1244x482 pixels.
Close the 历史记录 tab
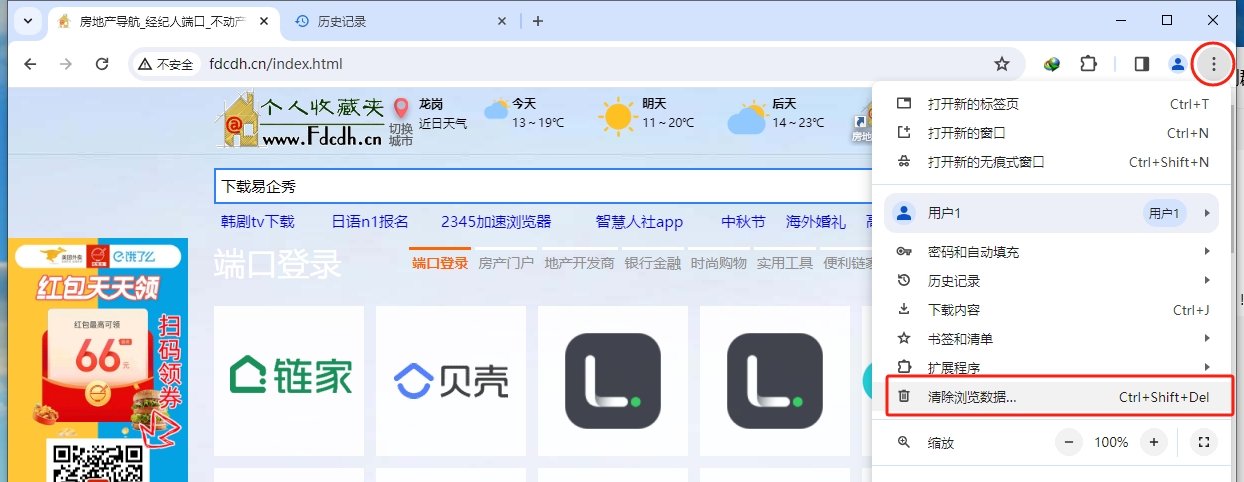(502, 21)
